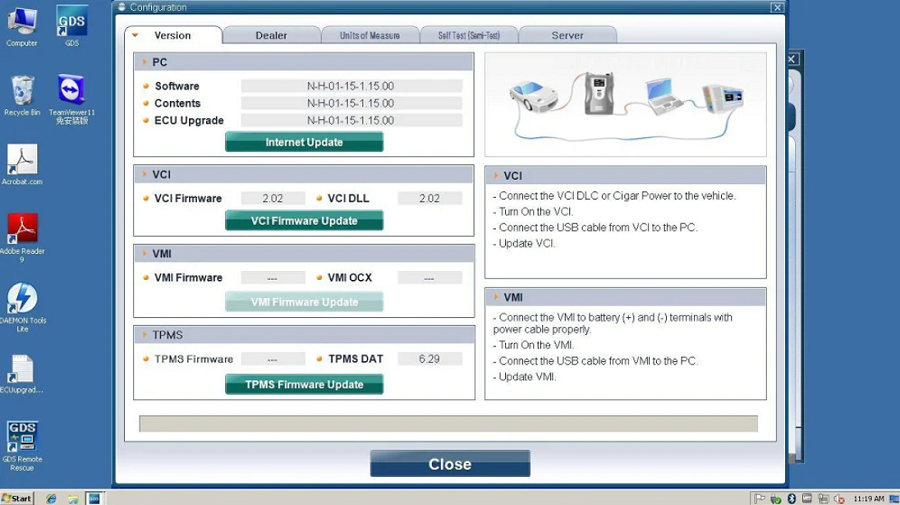Open the GDS Remote Rescue shortcut
The width and height of the screenshot is (900, 505).
22,446
